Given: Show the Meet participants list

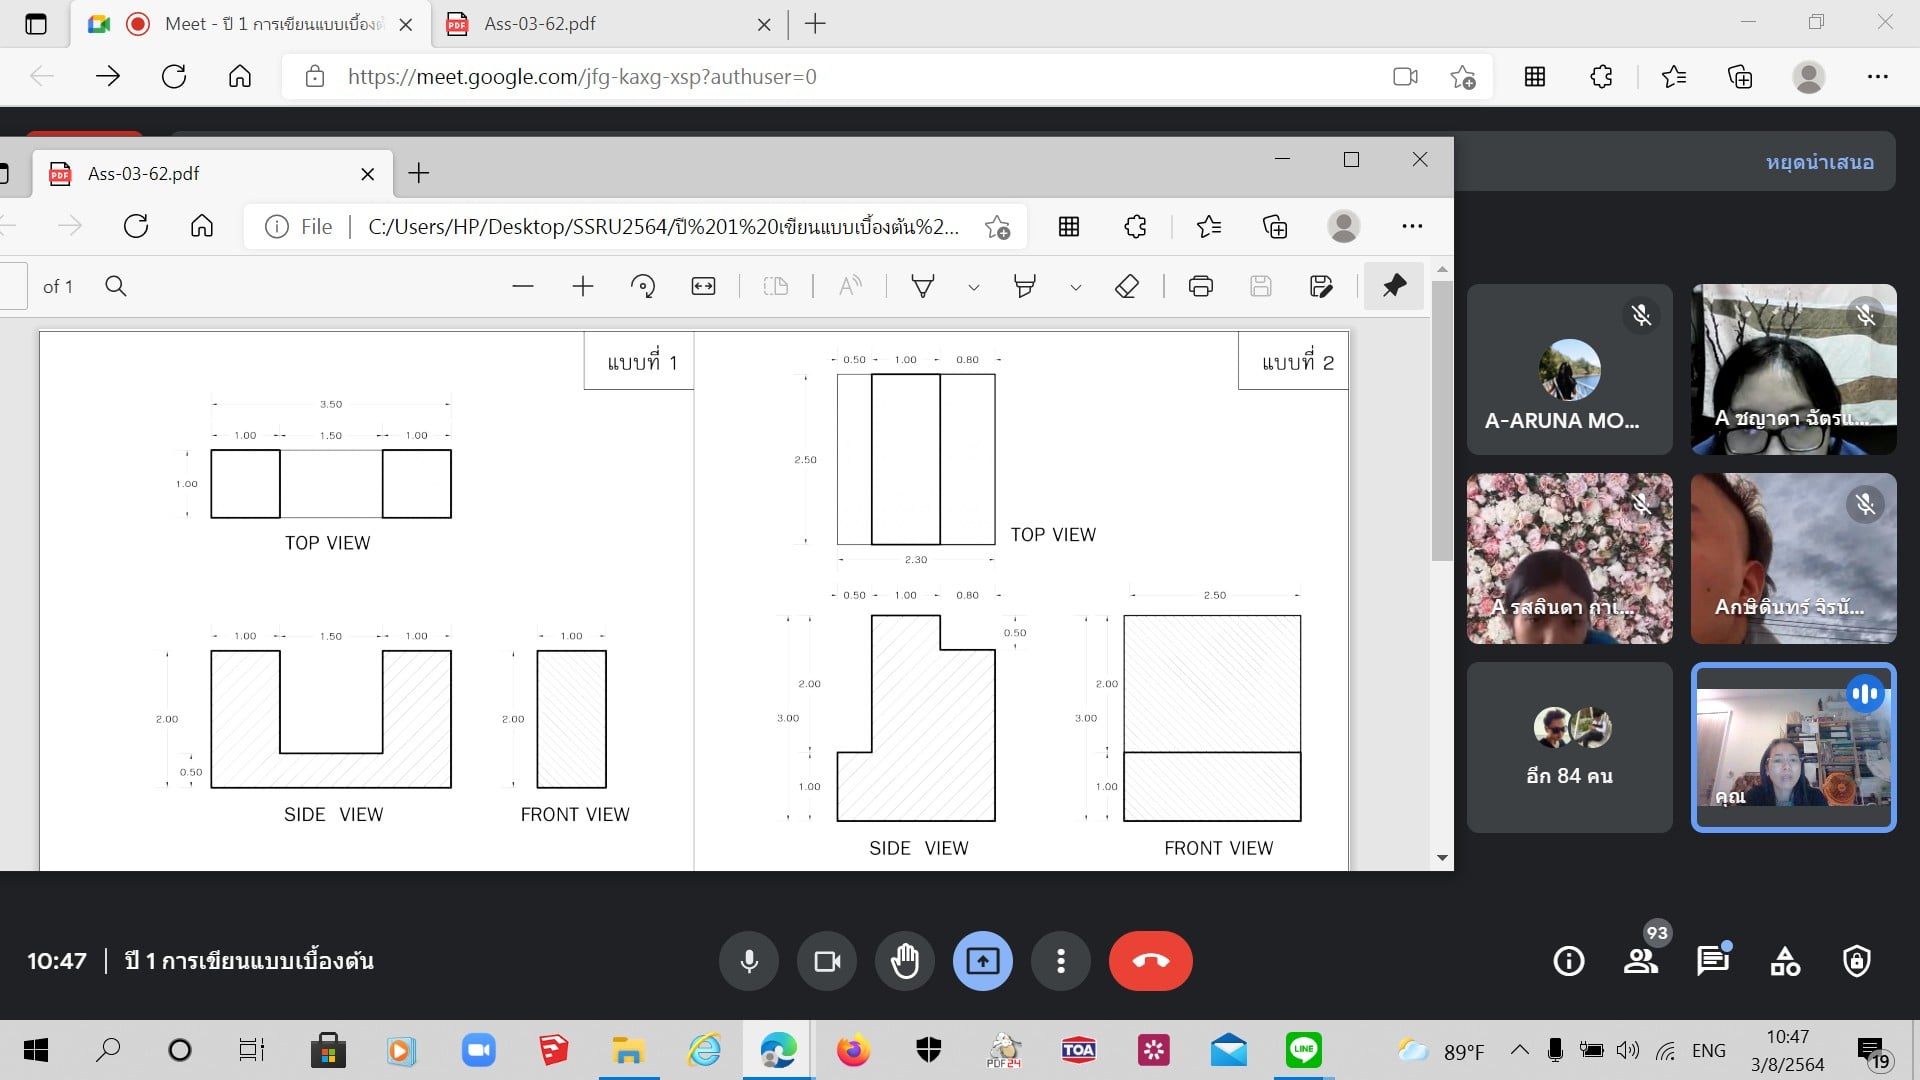Looking at the screenshot, I should [1640, 961].
